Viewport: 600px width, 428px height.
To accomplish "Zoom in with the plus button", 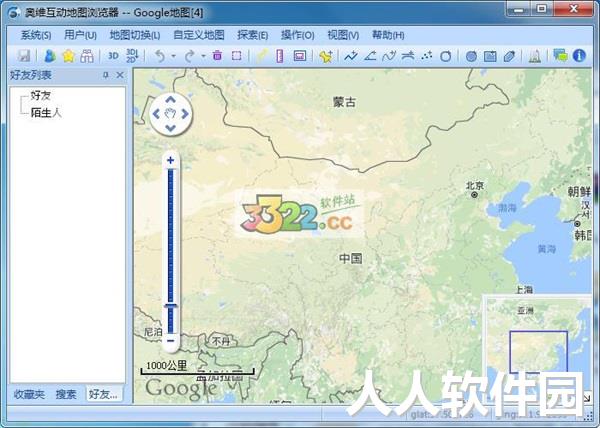I will [171, 160].
